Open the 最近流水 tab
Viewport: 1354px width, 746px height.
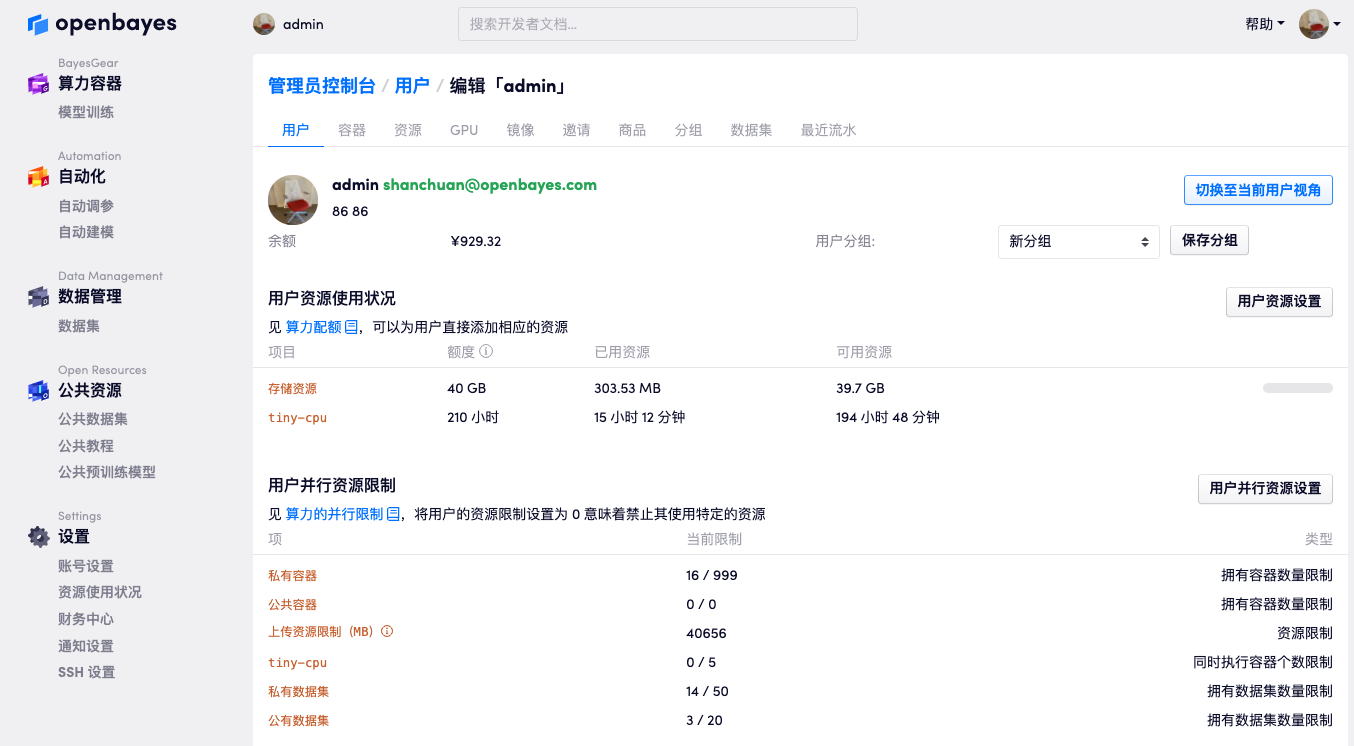828,130
